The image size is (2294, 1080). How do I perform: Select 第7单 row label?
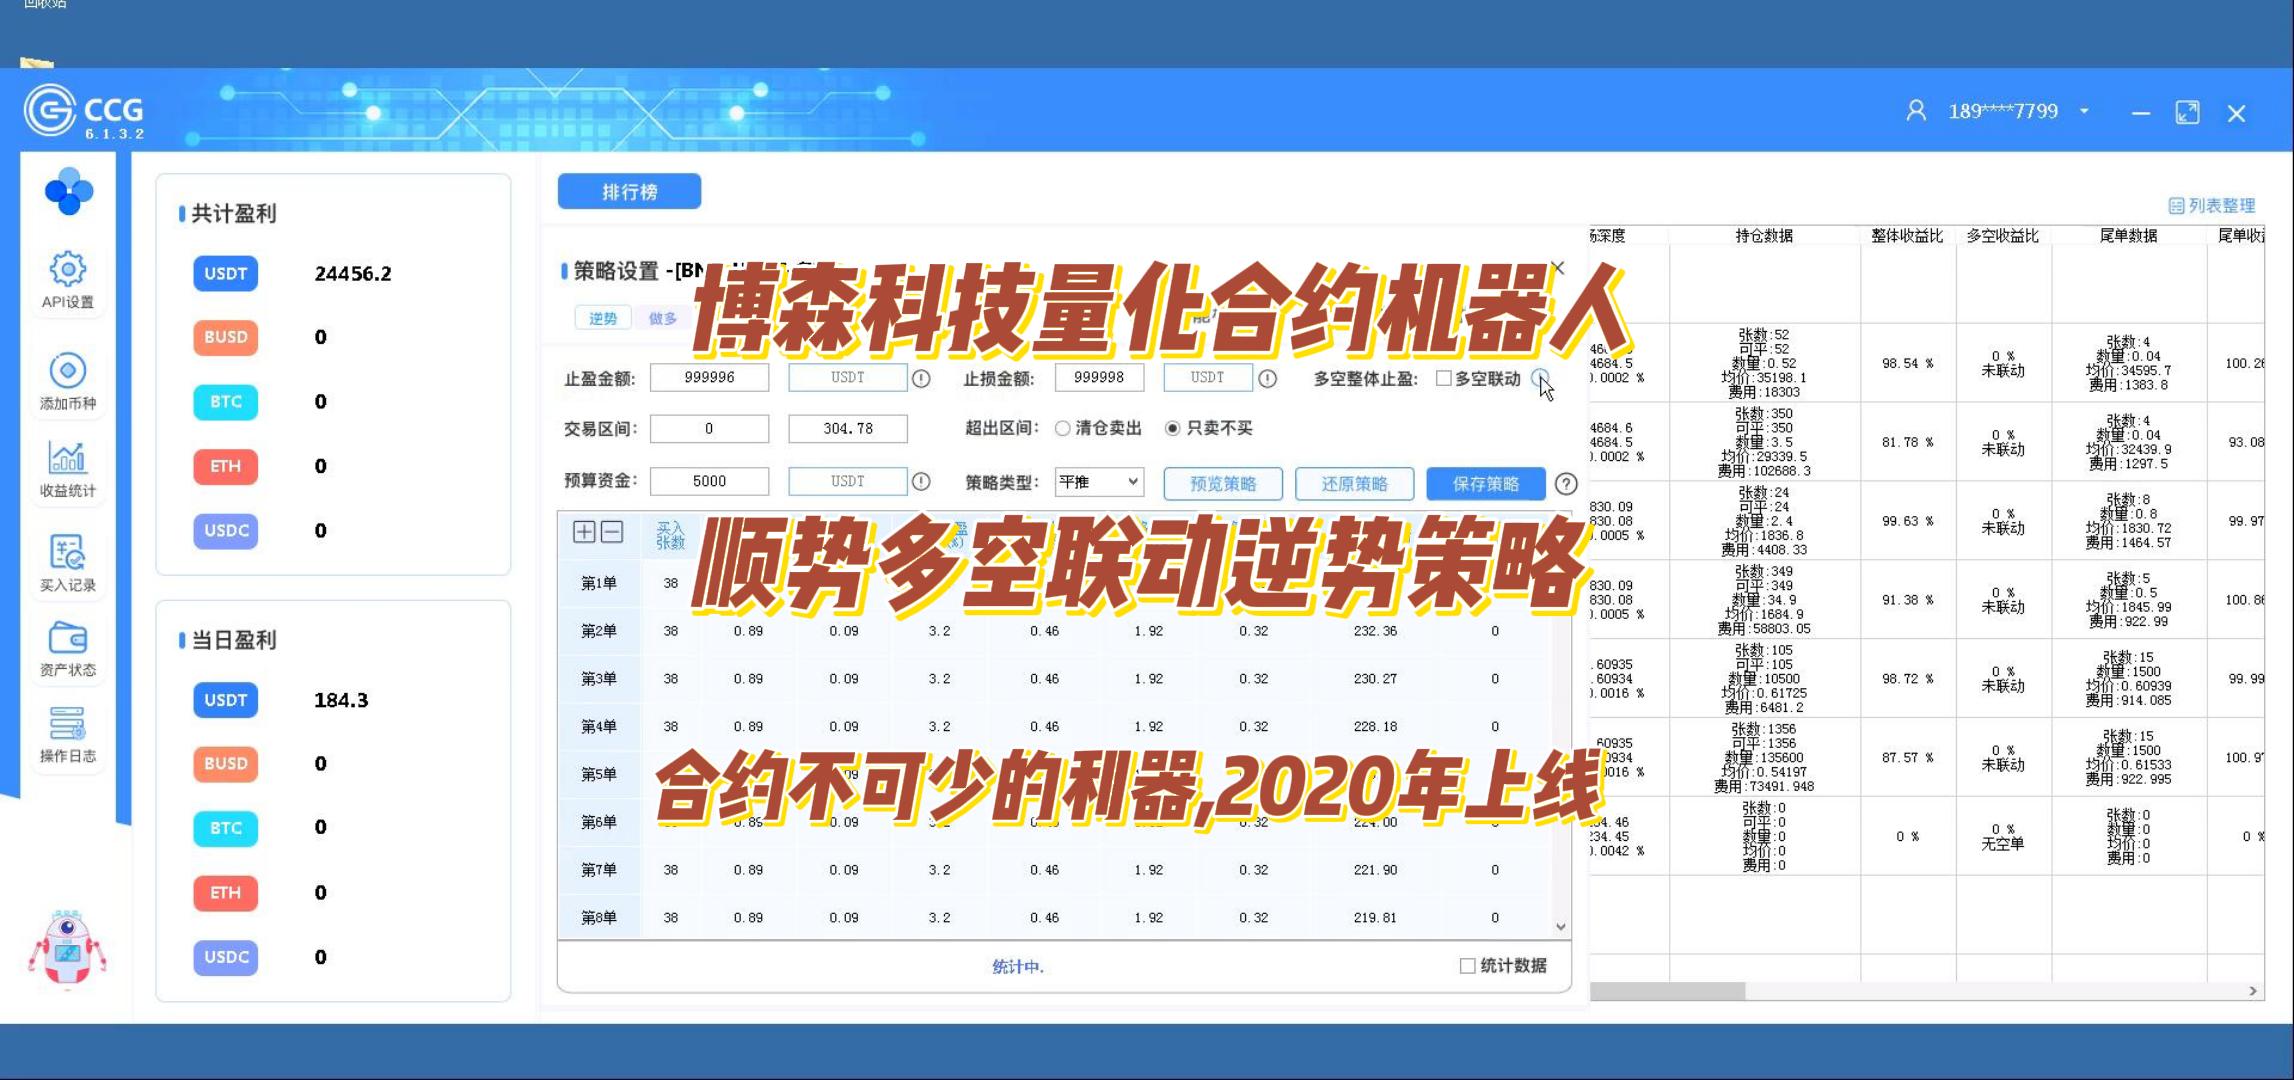(x=599, y=870)
